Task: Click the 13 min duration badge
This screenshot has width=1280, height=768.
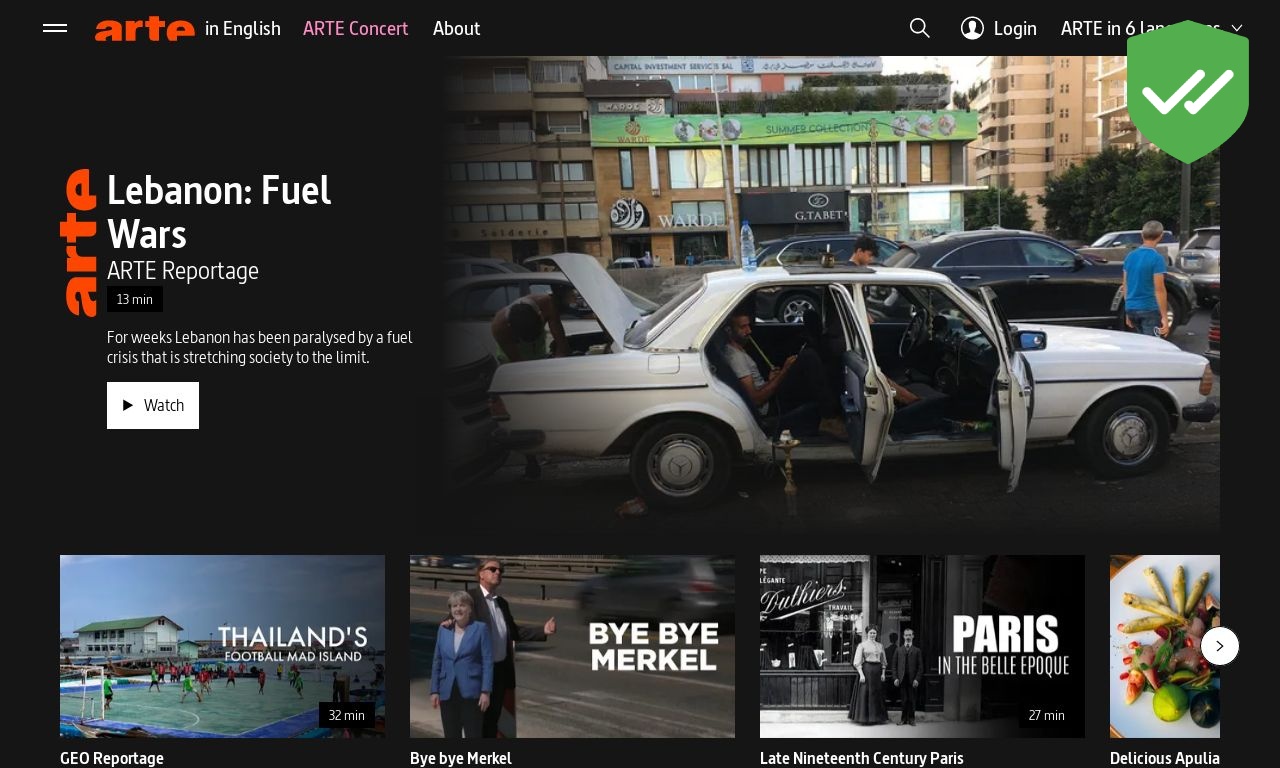Action: click(135, 299)
